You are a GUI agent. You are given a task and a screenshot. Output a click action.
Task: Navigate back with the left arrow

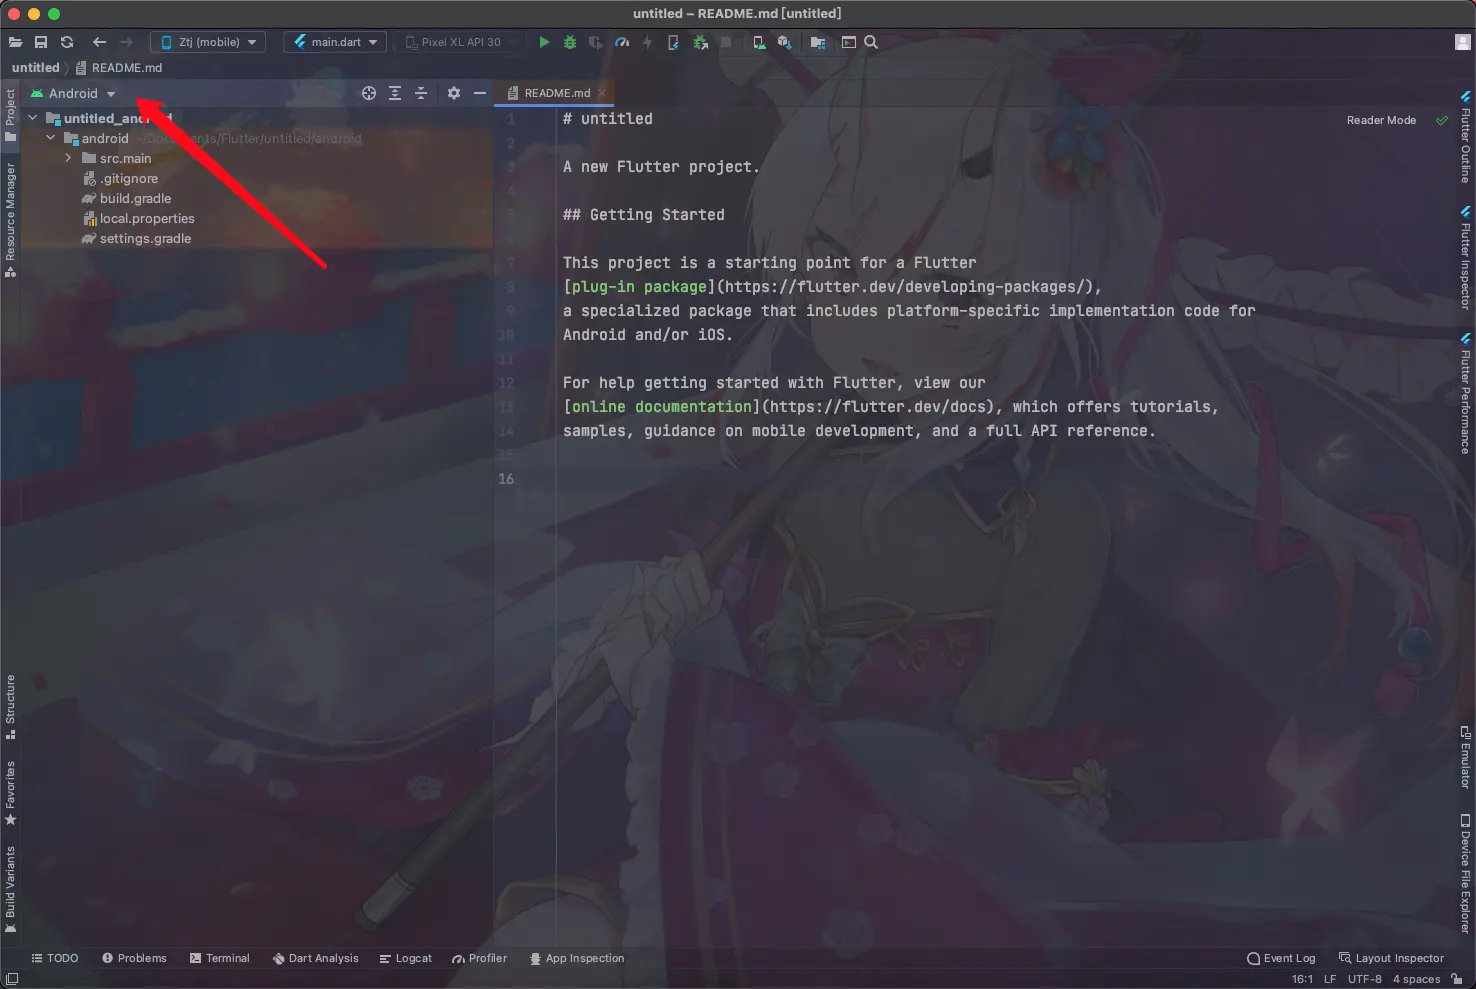coord(99,42)
